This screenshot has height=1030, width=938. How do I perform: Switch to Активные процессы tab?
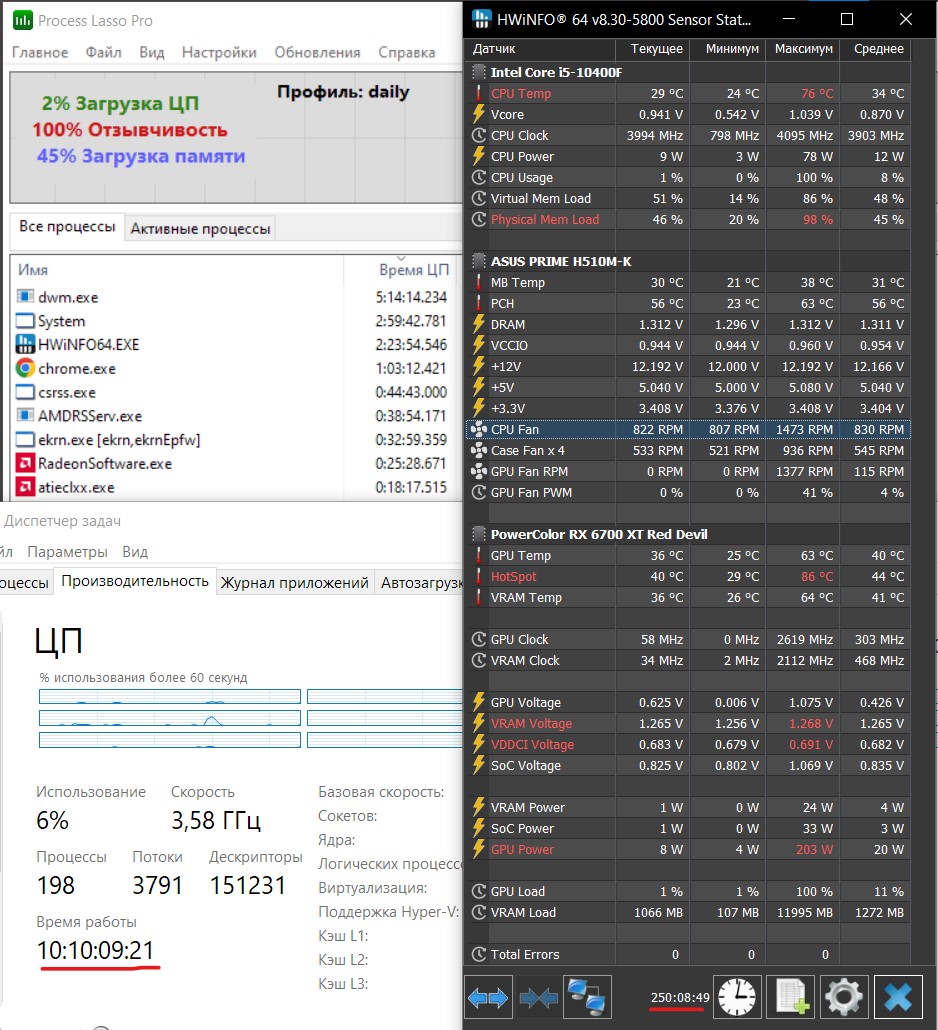[x=200, y=229]
